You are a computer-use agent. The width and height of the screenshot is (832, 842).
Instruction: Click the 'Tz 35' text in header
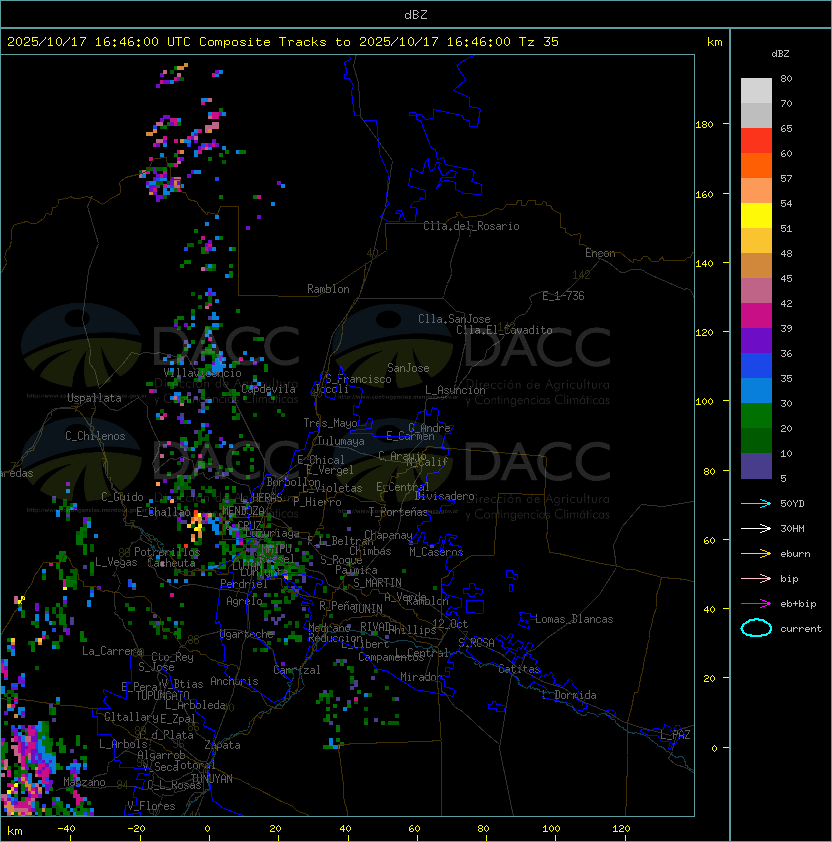[x=539, y=42]
